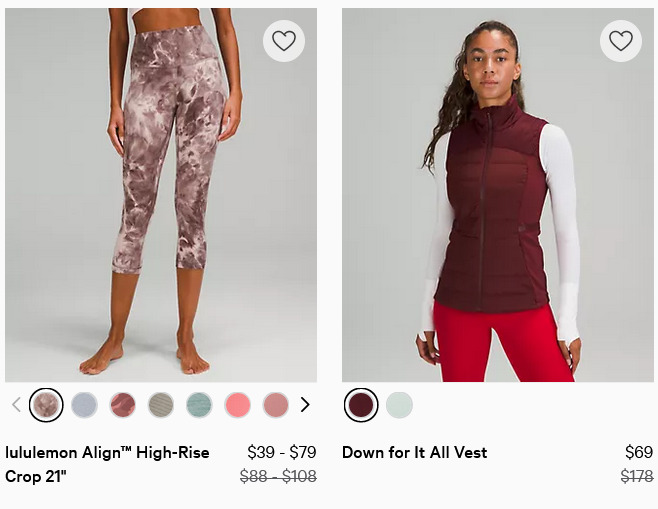Click the $39 - $79 sale price
This screenshot has height=509, width=658.
282,452
